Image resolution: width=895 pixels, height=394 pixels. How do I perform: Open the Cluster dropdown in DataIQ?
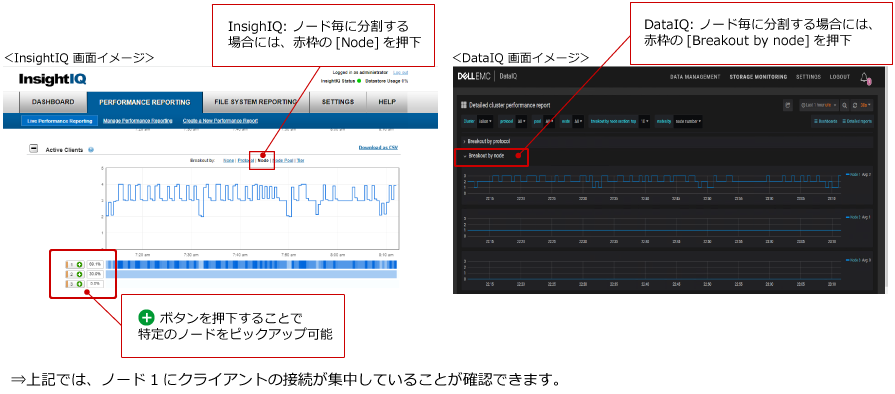485,121
